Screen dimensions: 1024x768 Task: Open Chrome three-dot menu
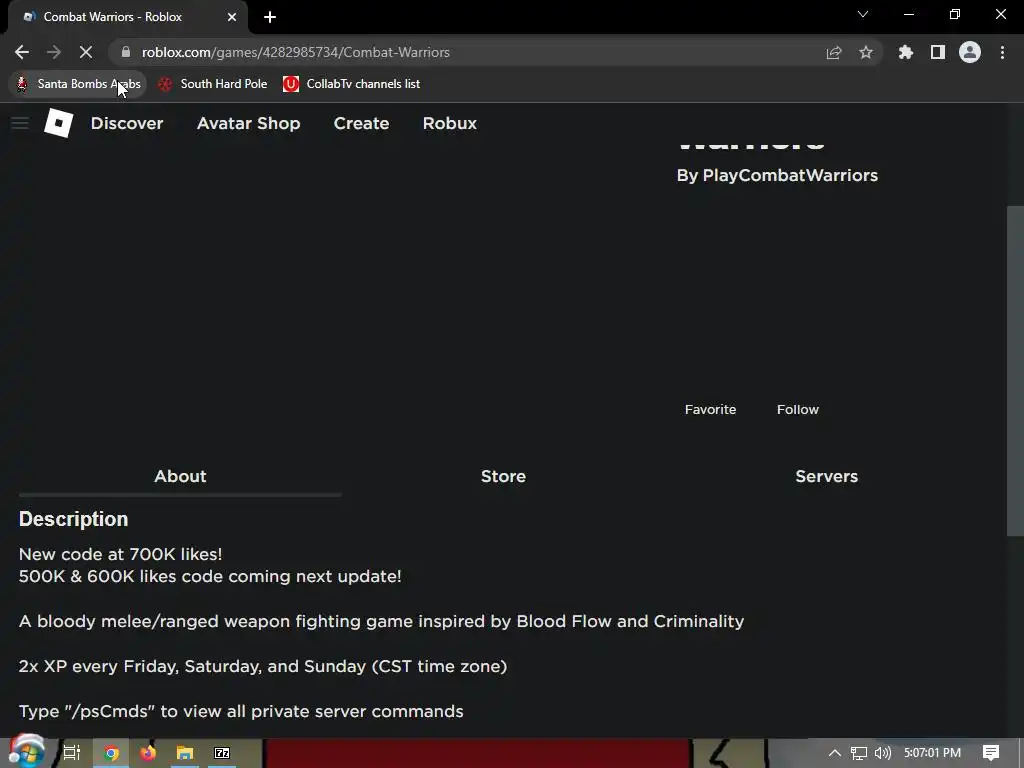(x=1002, y=52)
